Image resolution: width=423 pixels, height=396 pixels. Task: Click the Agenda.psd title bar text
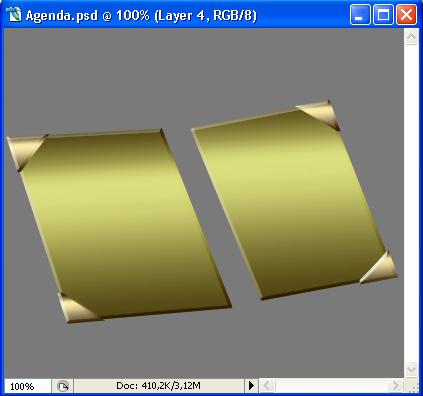(x=141, y=15)
